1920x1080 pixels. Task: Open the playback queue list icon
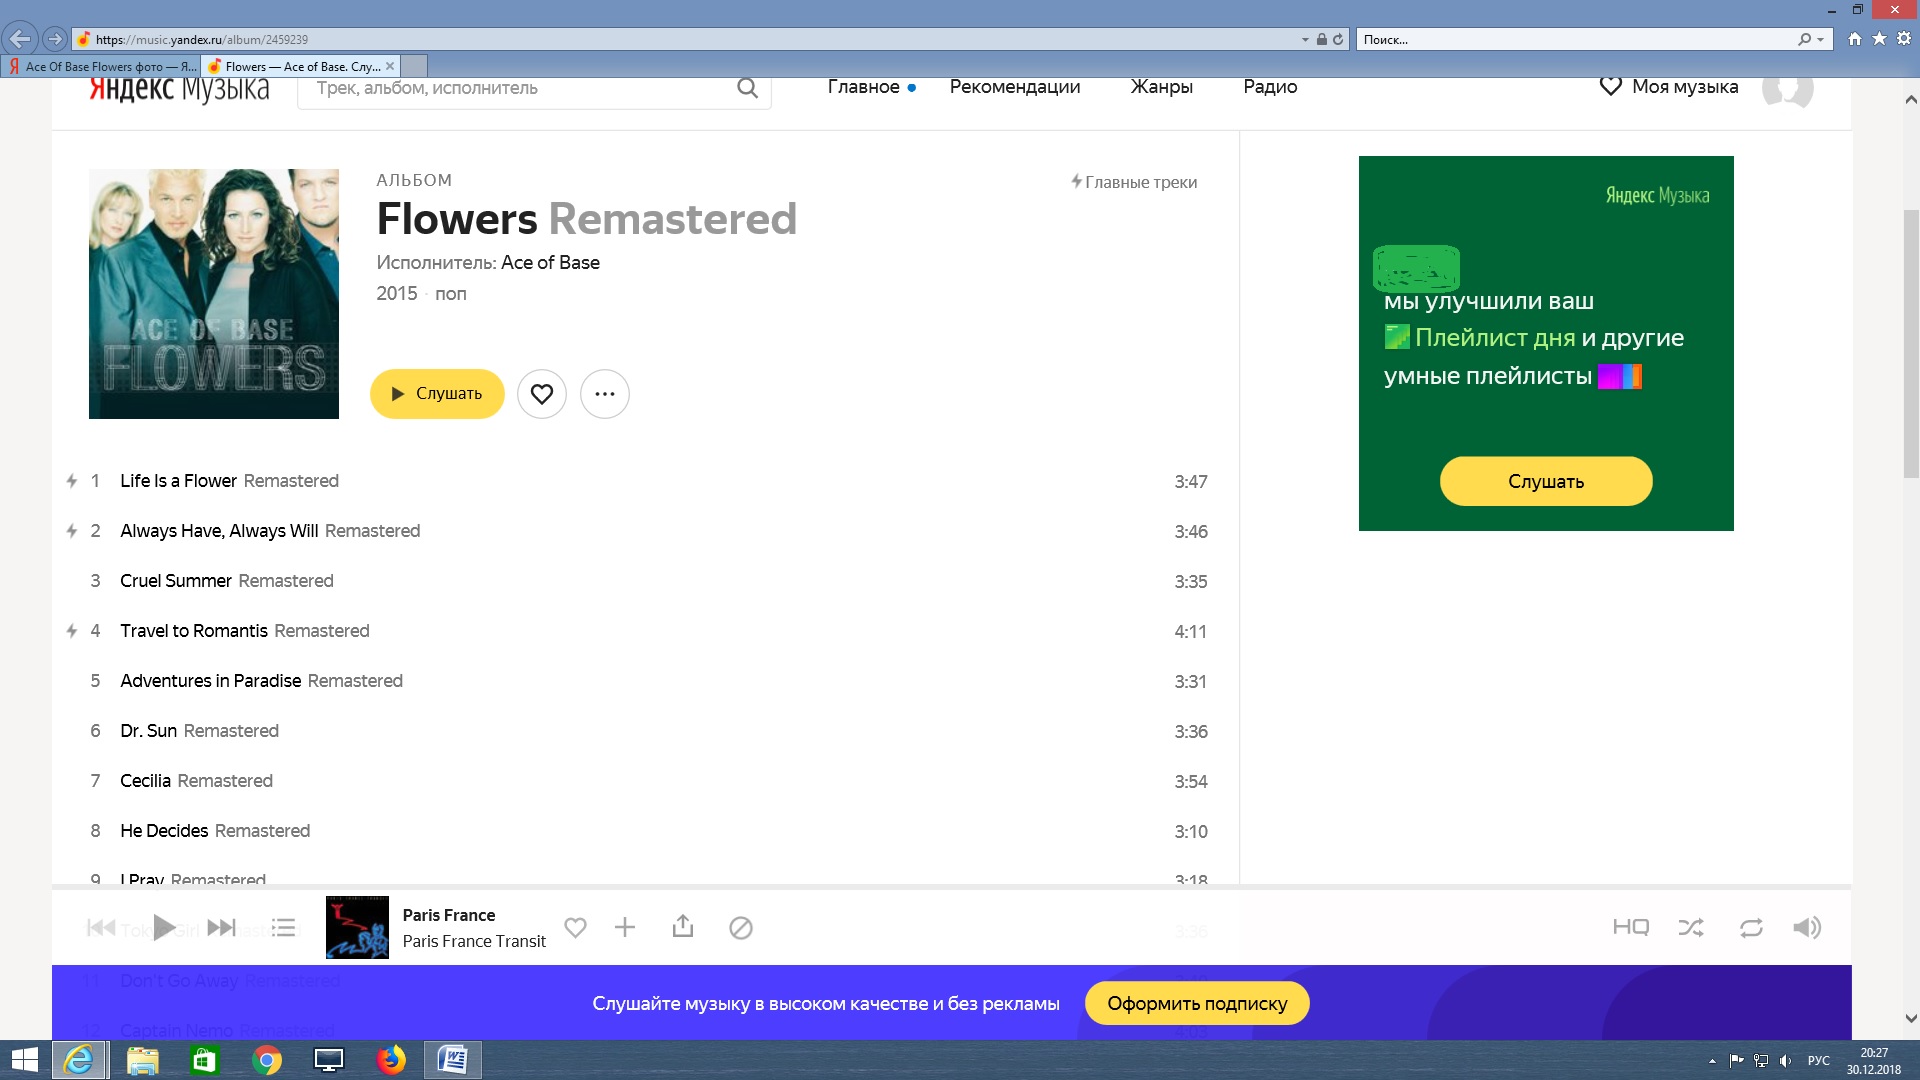pos(284,928)
